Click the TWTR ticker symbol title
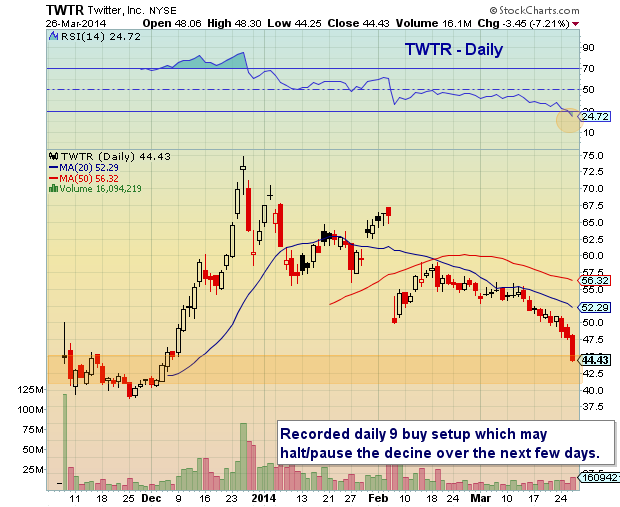Viewport: 620px width, 507px height. 64,10
